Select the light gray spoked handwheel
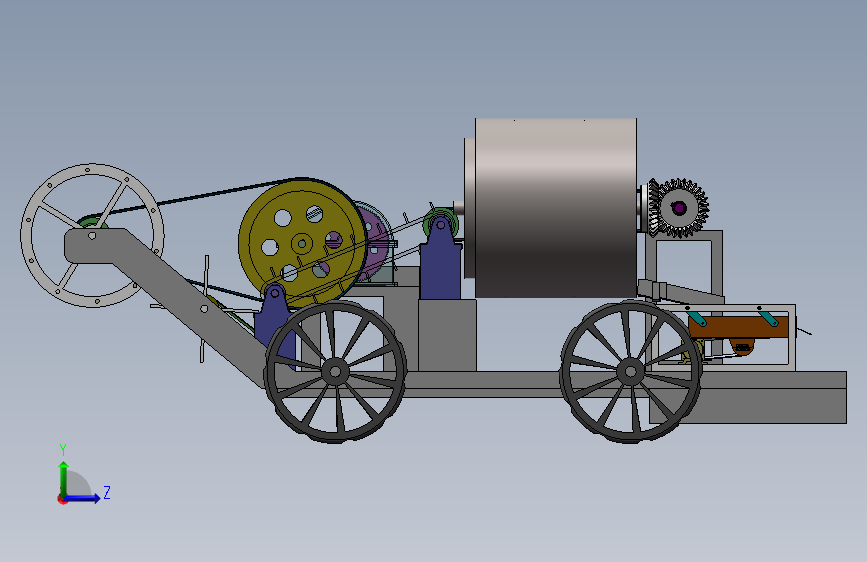The image size is (867, 562). pyautogui.click(x=92, y=235)
